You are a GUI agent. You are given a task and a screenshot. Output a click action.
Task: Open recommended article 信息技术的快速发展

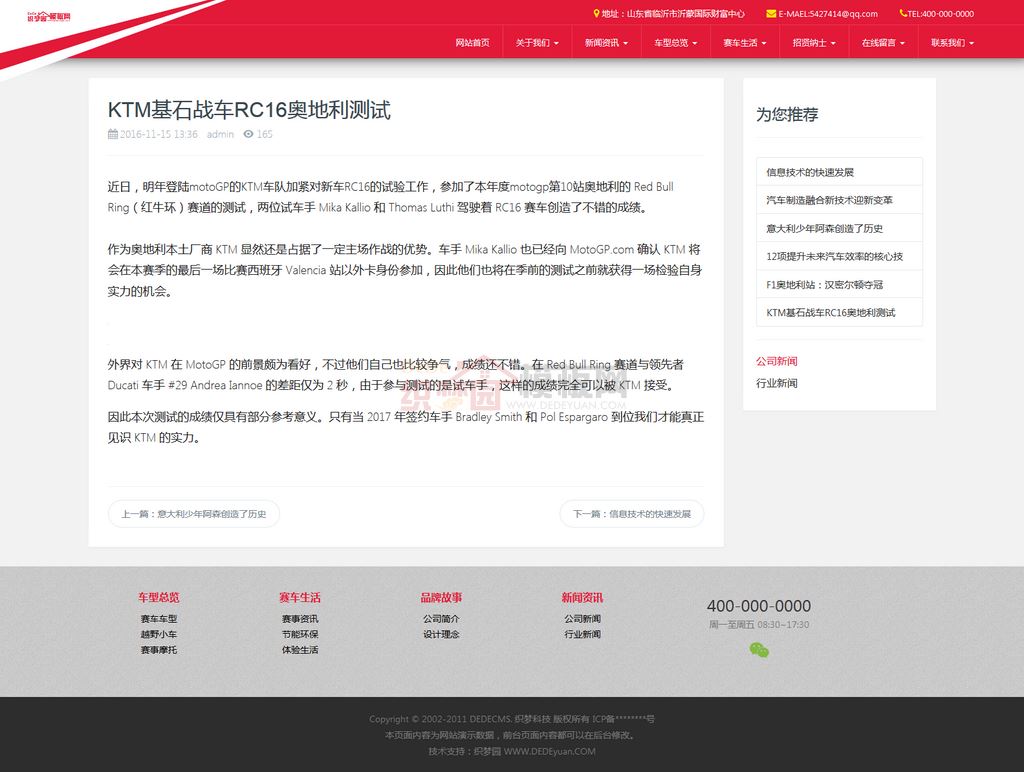click(x=839, y=172)
